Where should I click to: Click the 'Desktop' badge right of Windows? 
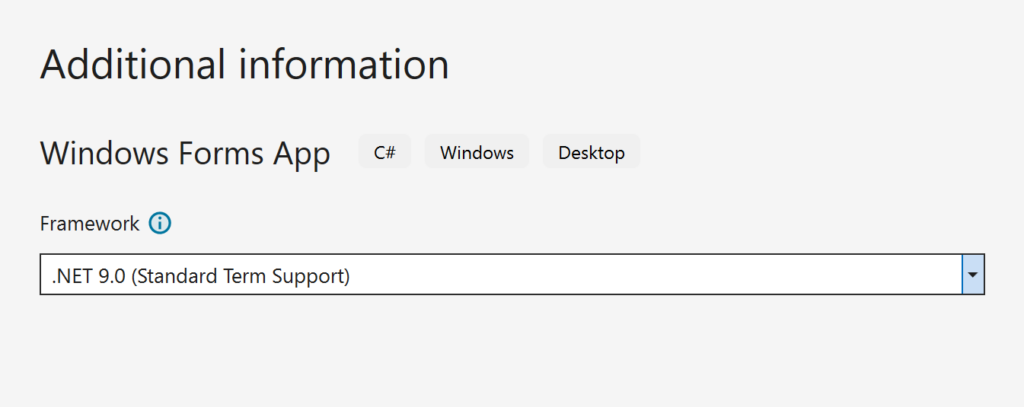(591, 153)
